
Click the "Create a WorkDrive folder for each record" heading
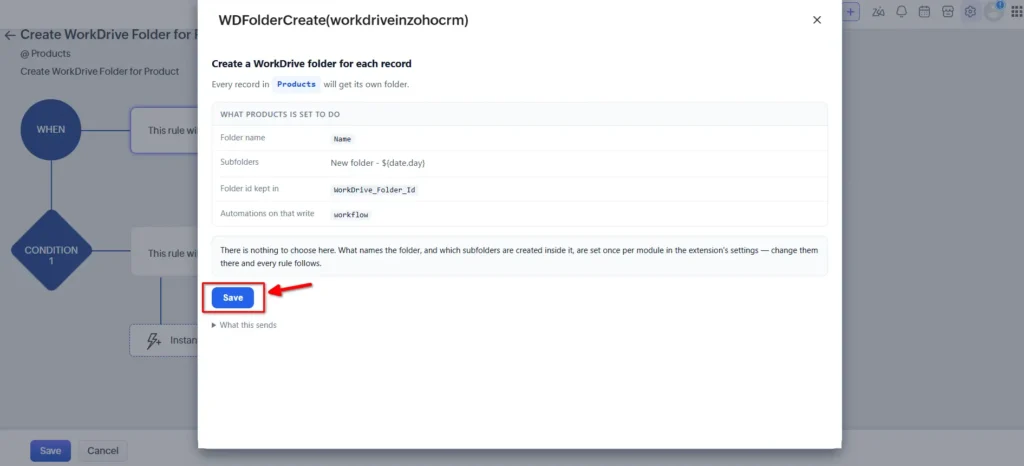pyautogui.click(x=312, y=64)
